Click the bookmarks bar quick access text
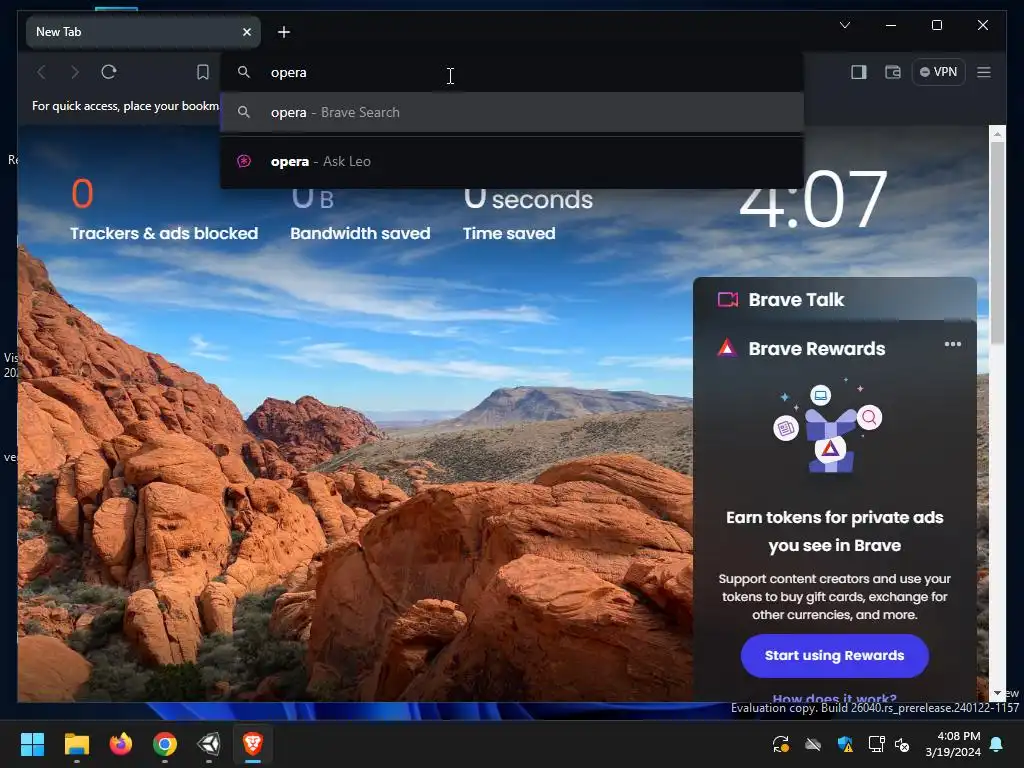The image size is (1024, 768). point(125,106)
